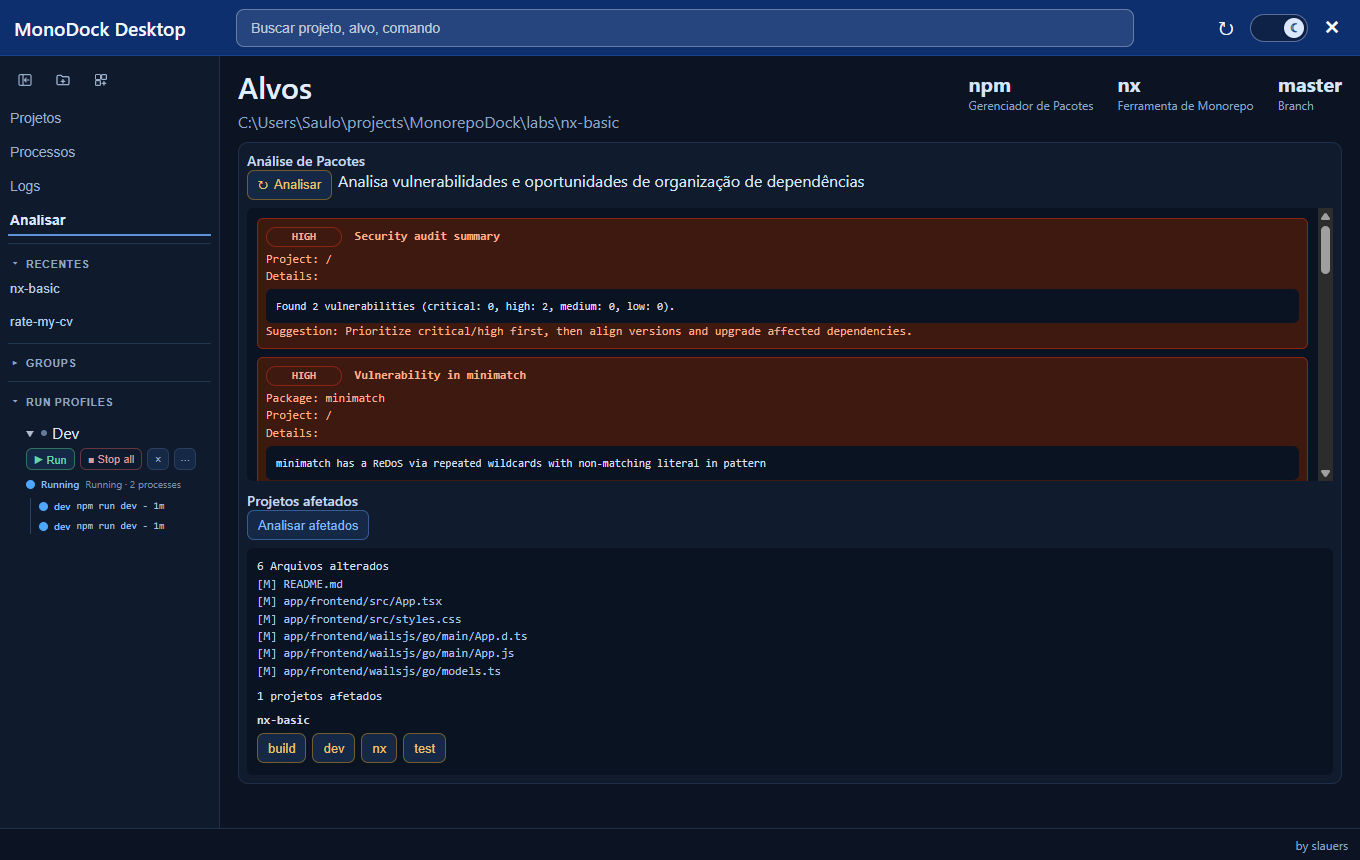Click the app/frontend/src/styles.css file entry
Viewport: 1360px width, 860px height.
tap(359, 619)
